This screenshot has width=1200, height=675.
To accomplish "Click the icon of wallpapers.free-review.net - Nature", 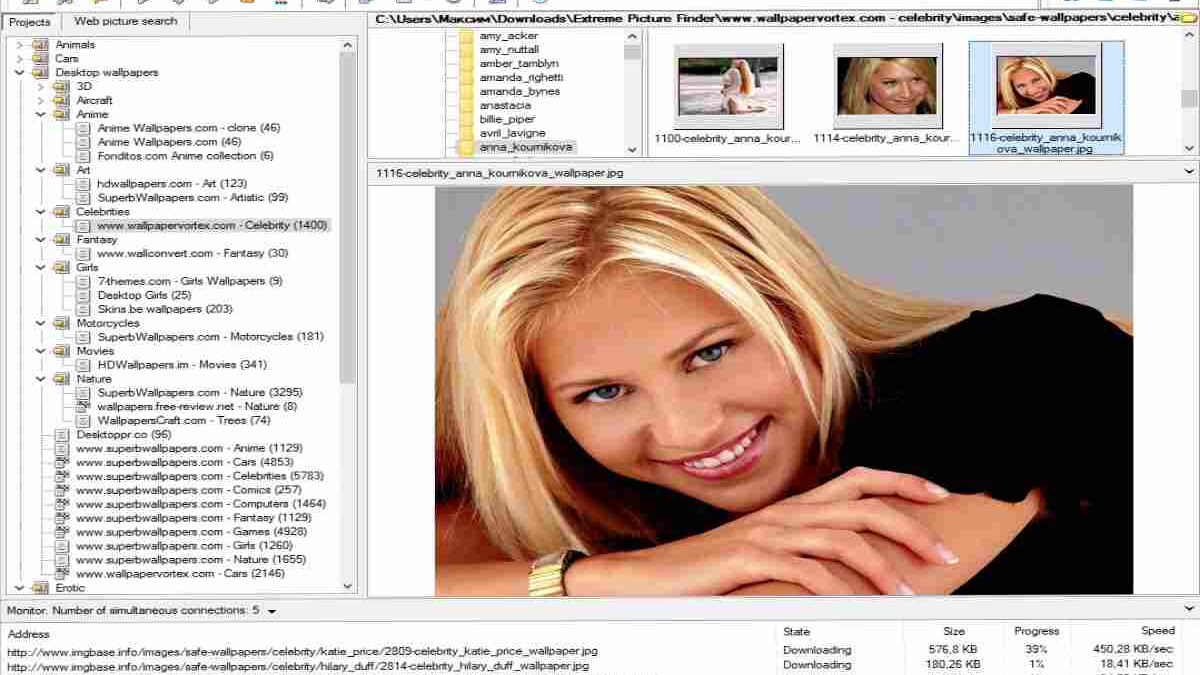I will point(84,407).
